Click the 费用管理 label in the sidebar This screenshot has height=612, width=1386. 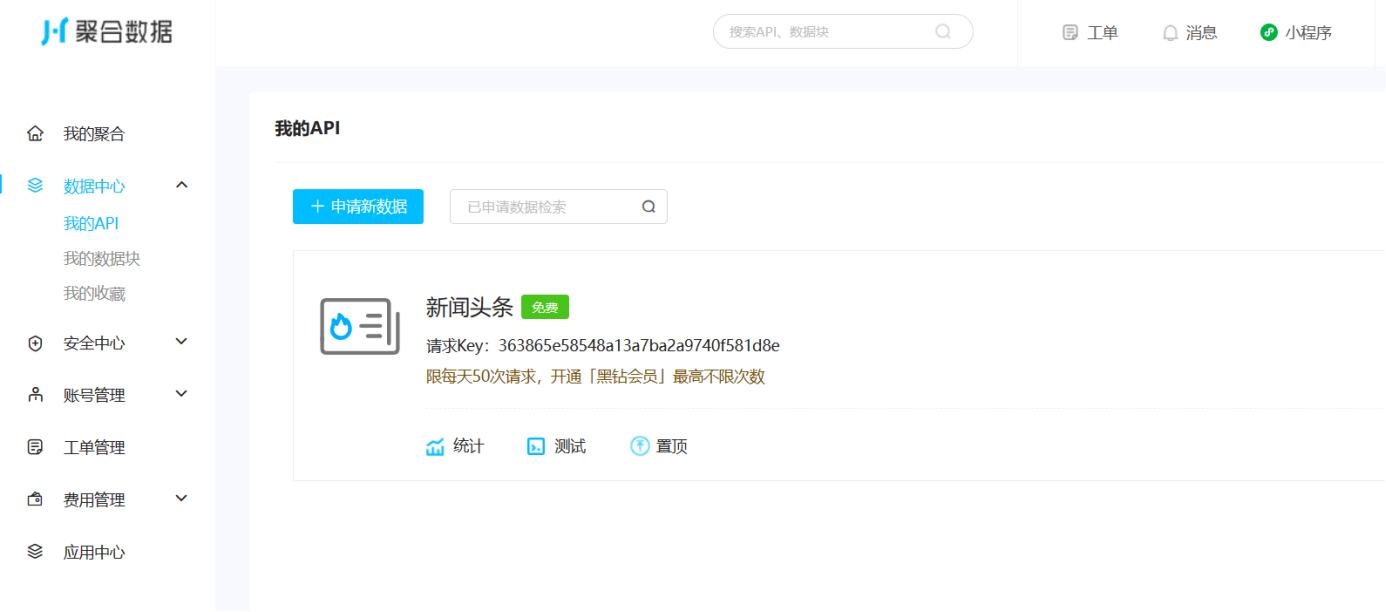click(94, 500)
